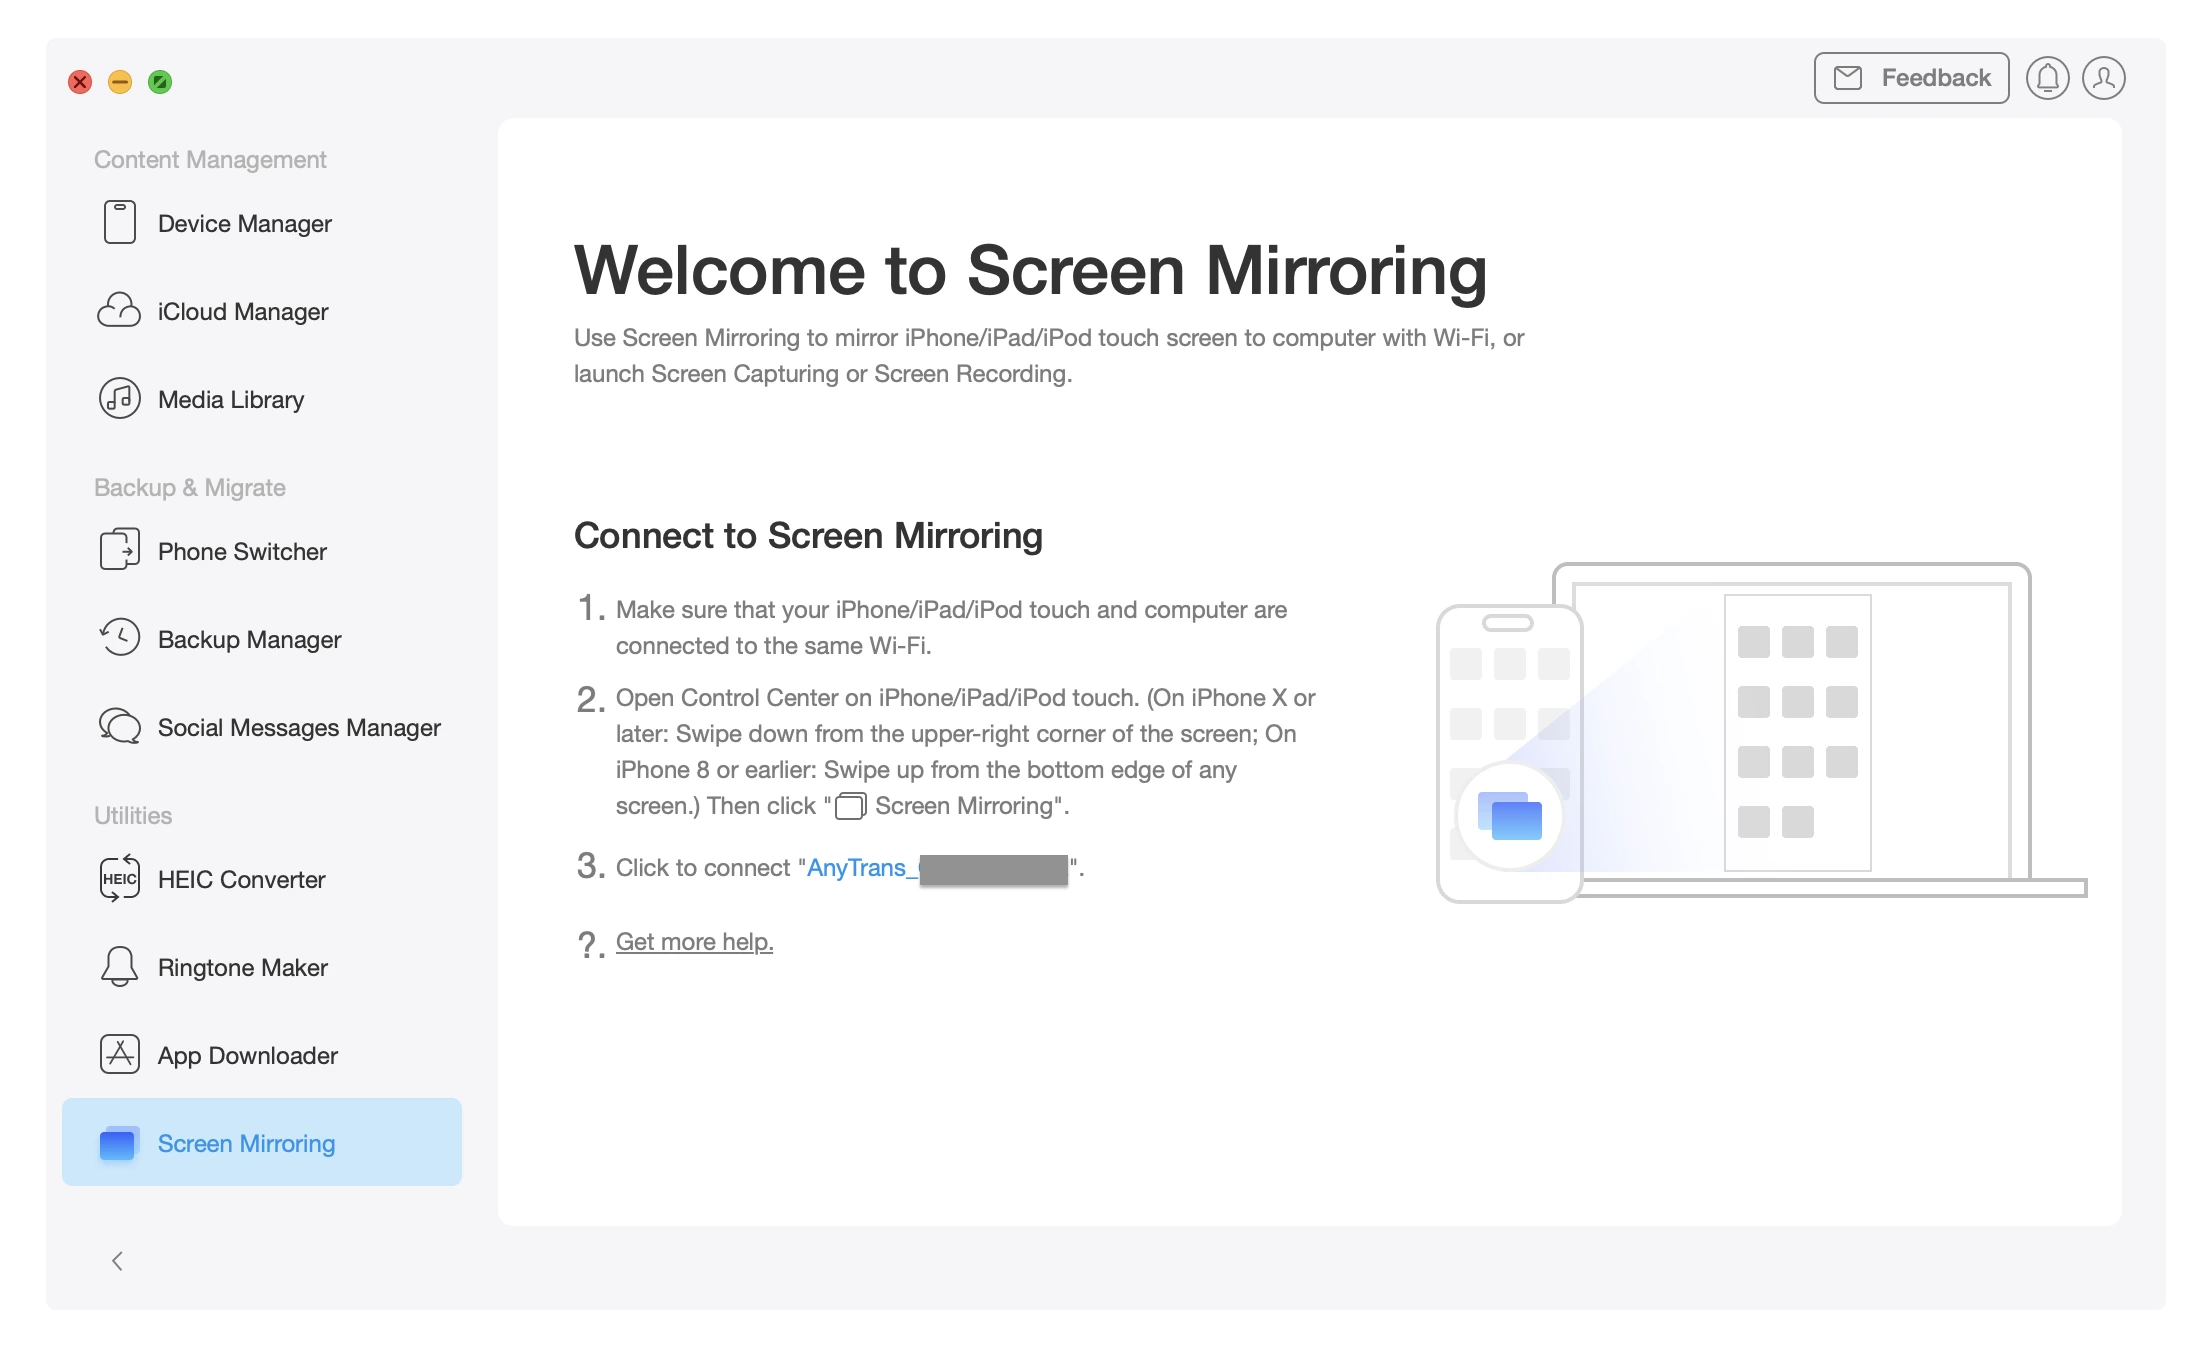Open the Media Library
This screenshot has height=1364, width=2212.
(x=230, y=399)
